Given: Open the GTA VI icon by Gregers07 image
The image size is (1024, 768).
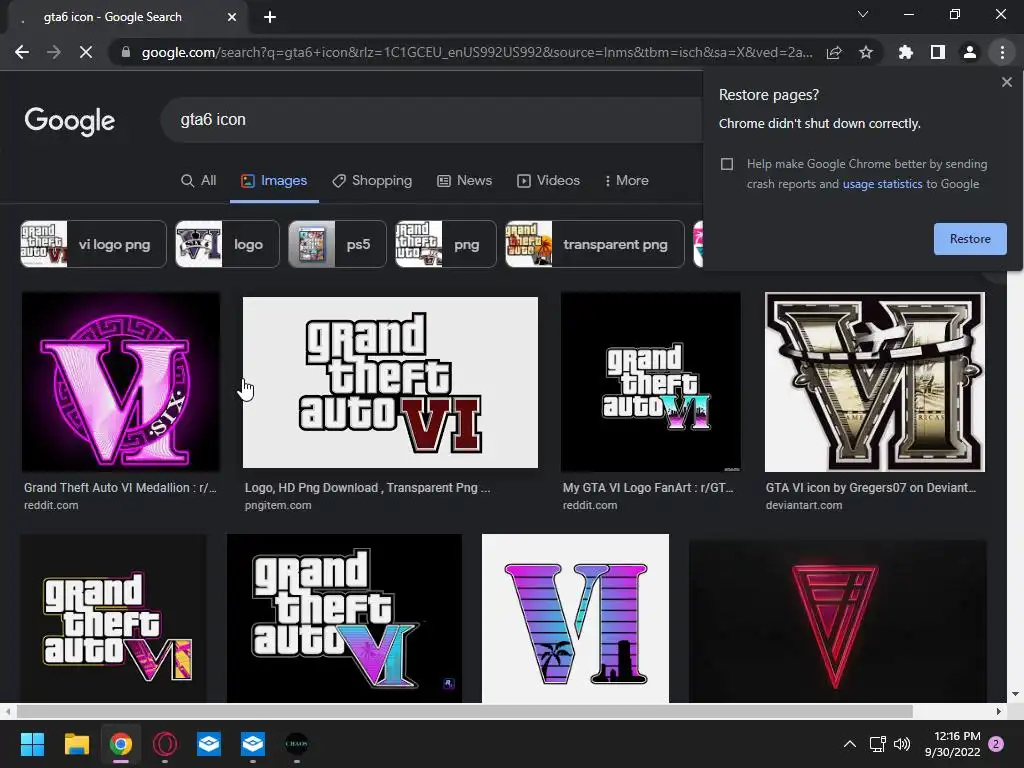Looking at the screenshot, I should [x=874, y=382].
